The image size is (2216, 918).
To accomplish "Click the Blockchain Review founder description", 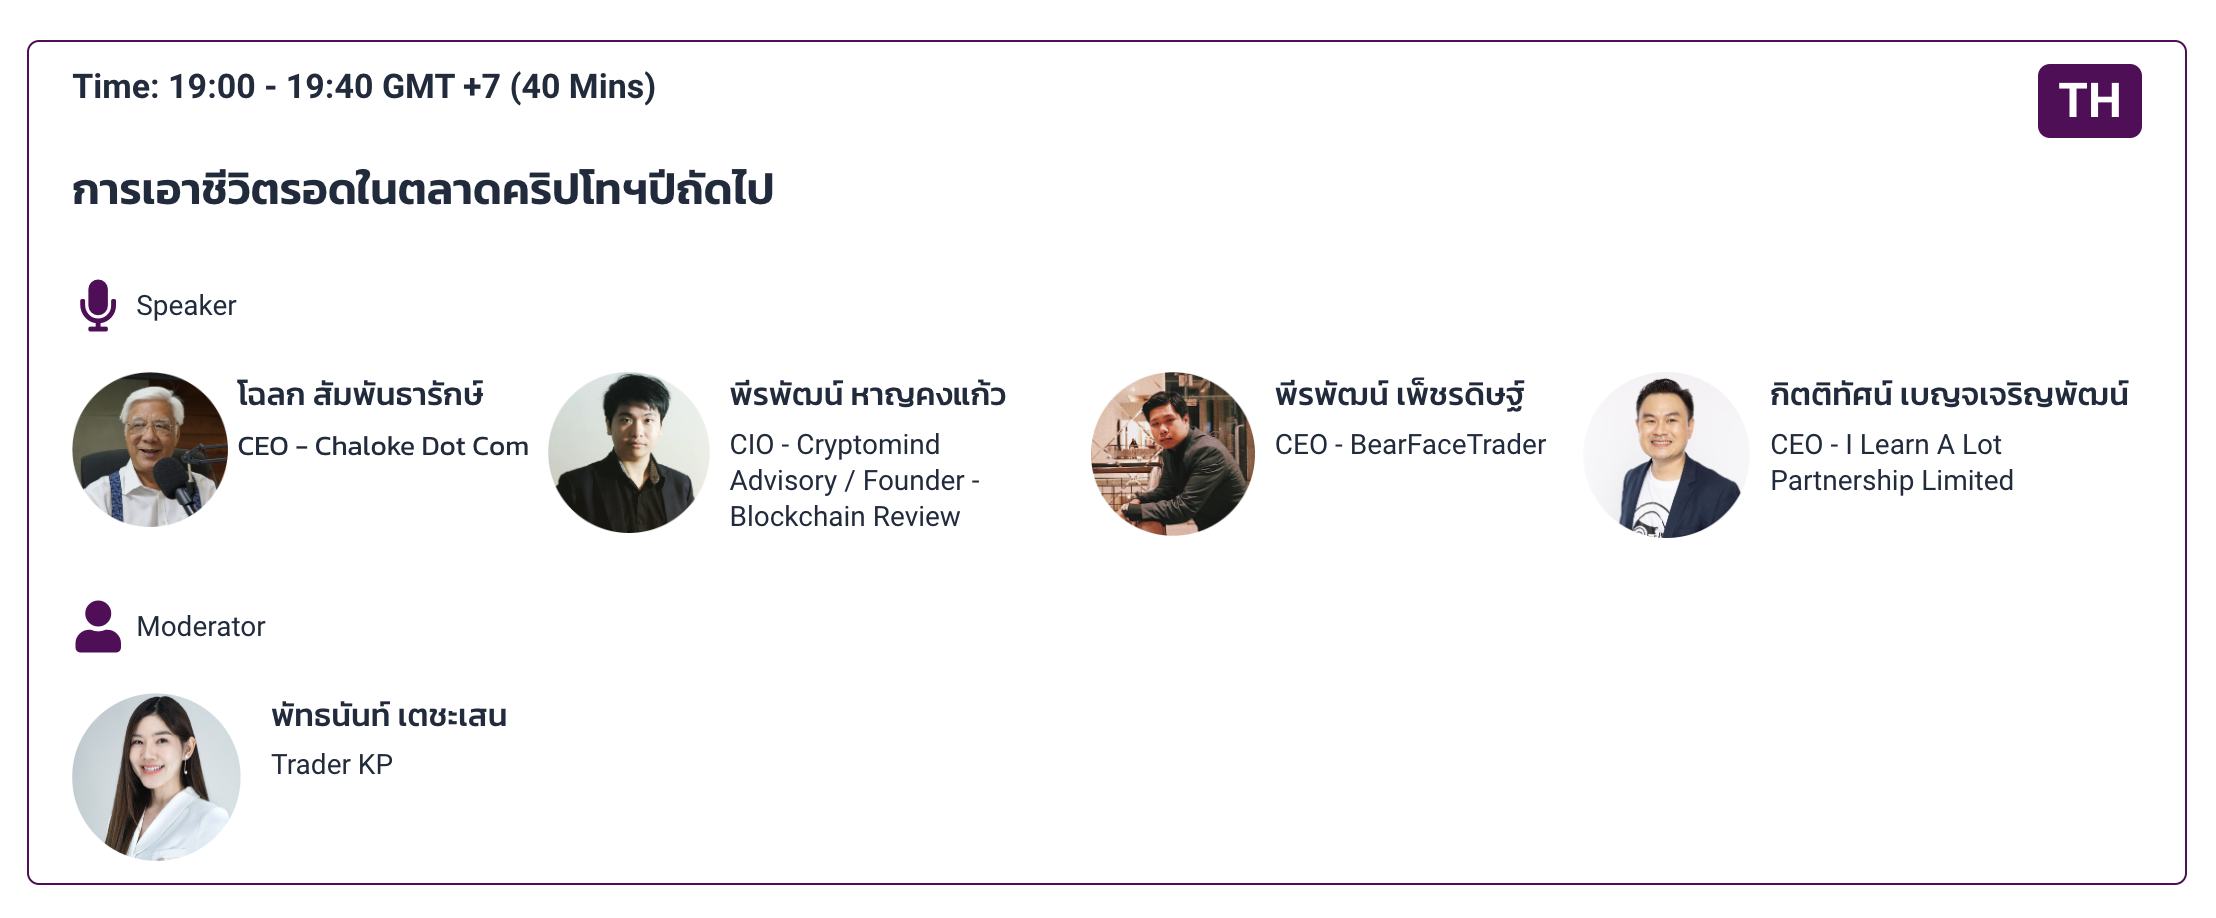I will (845, 517).
